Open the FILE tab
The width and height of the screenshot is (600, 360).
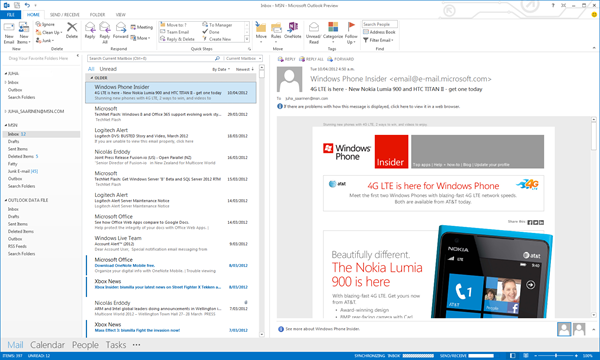coord(11,15)
